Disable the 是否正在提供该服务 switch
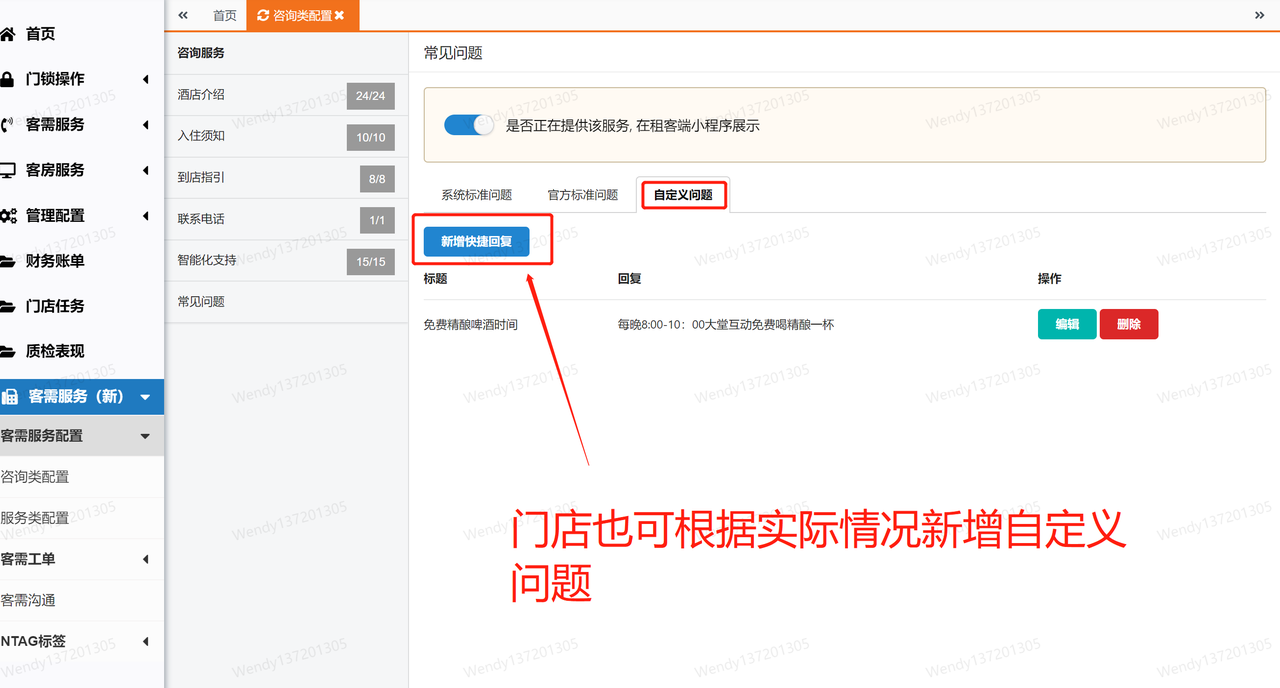Image resolution: width=1280 pixels, height=688 pixels. (x=468, y=125)
